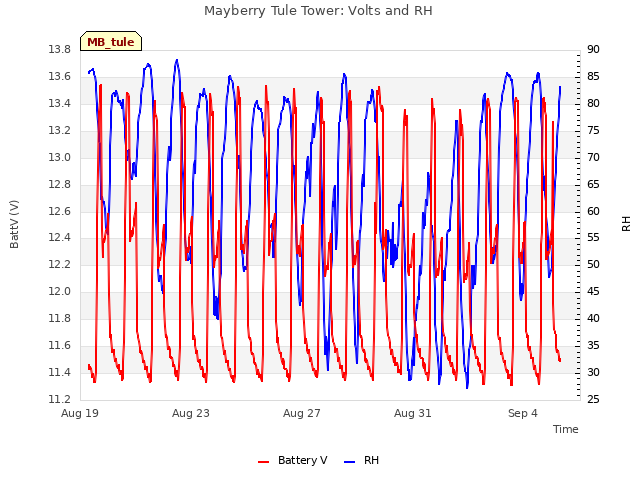Click the 12.4 voltage tick label
Viewport: 640px width, 480px height.
click(x=60, y=238)
